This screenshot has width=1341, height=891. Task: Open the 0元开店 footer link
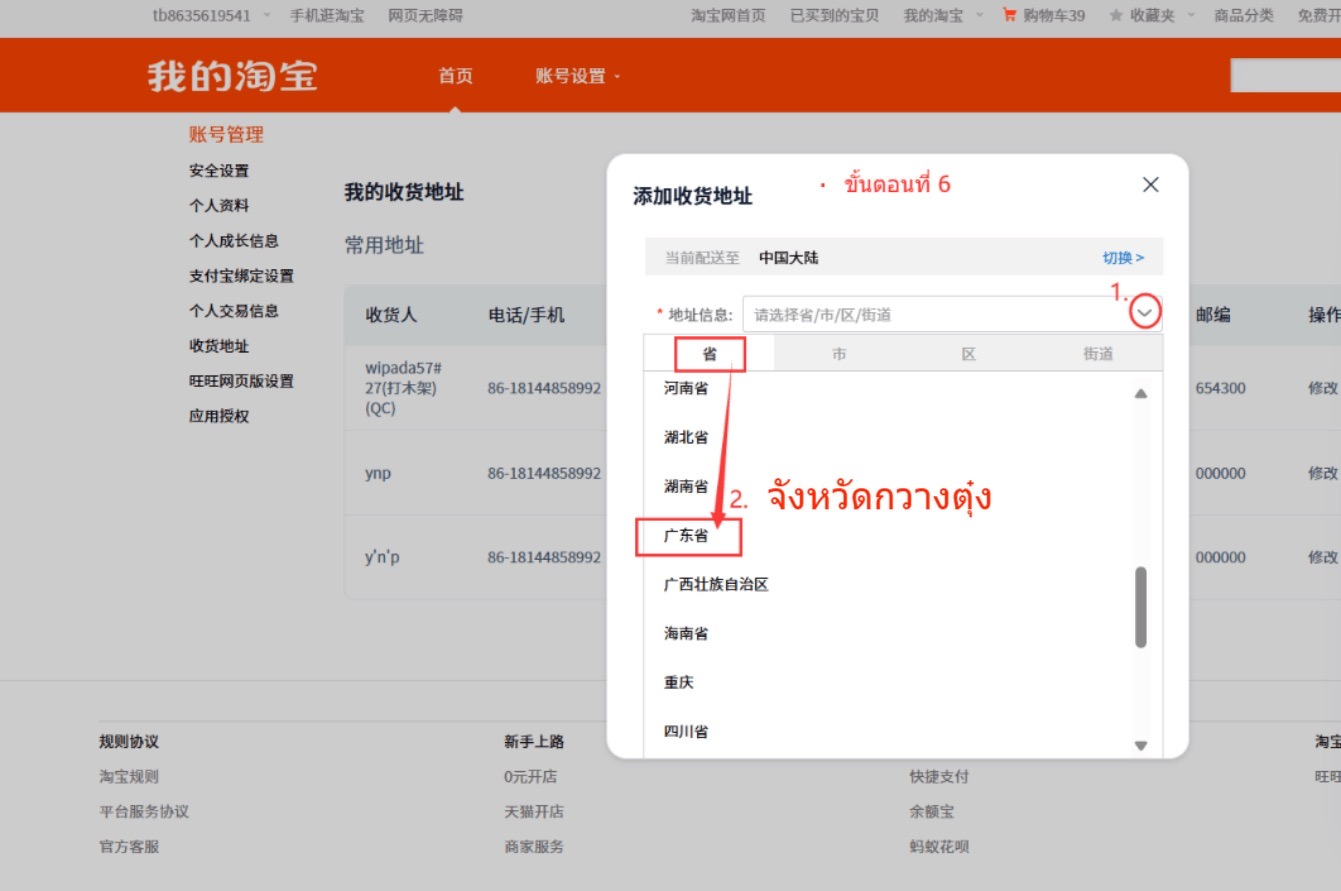point(530,776)
